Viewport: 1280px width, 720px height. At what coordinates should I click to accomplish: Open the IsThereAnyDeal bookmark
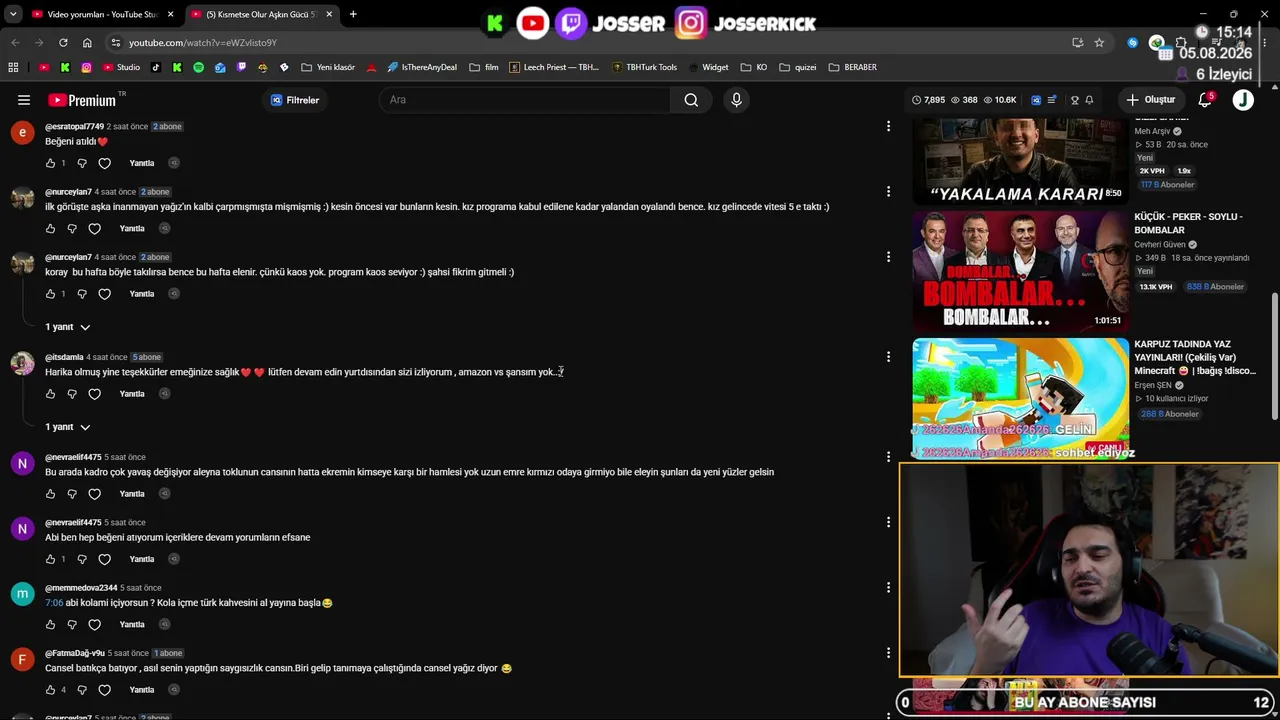(x=421, y=67)
